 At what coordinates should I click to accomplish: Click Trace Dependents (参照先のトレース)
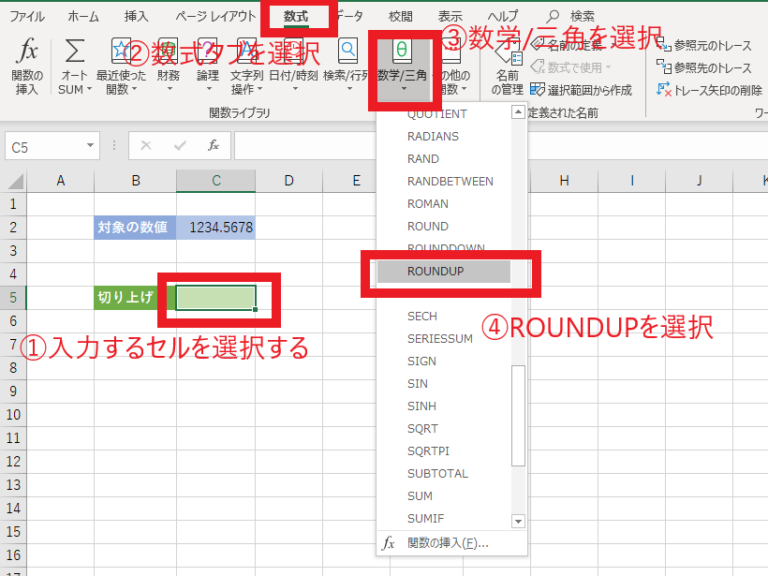tap(704, 68)
